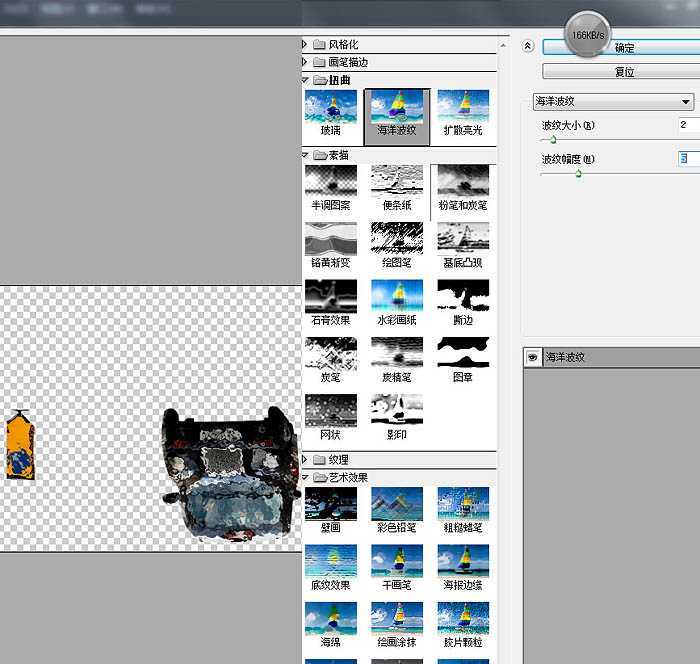Viewport: 700px width, 664px height.
Task: Pick the 石膏效果 filter thumbnail
Action: pos(331,297)
